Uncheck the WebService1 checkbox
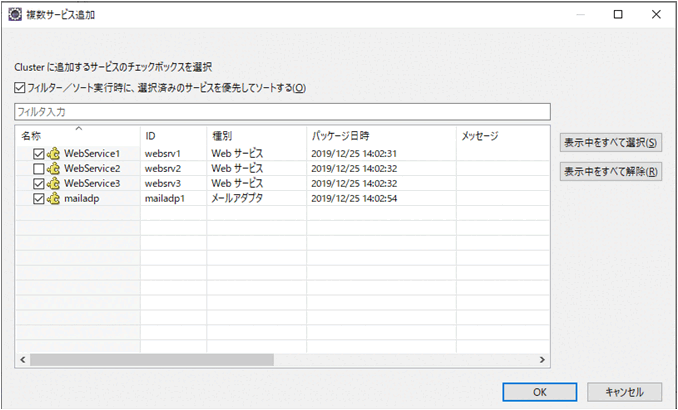The height and width of the screenshot is (410, 678). [x=39, y=154]
